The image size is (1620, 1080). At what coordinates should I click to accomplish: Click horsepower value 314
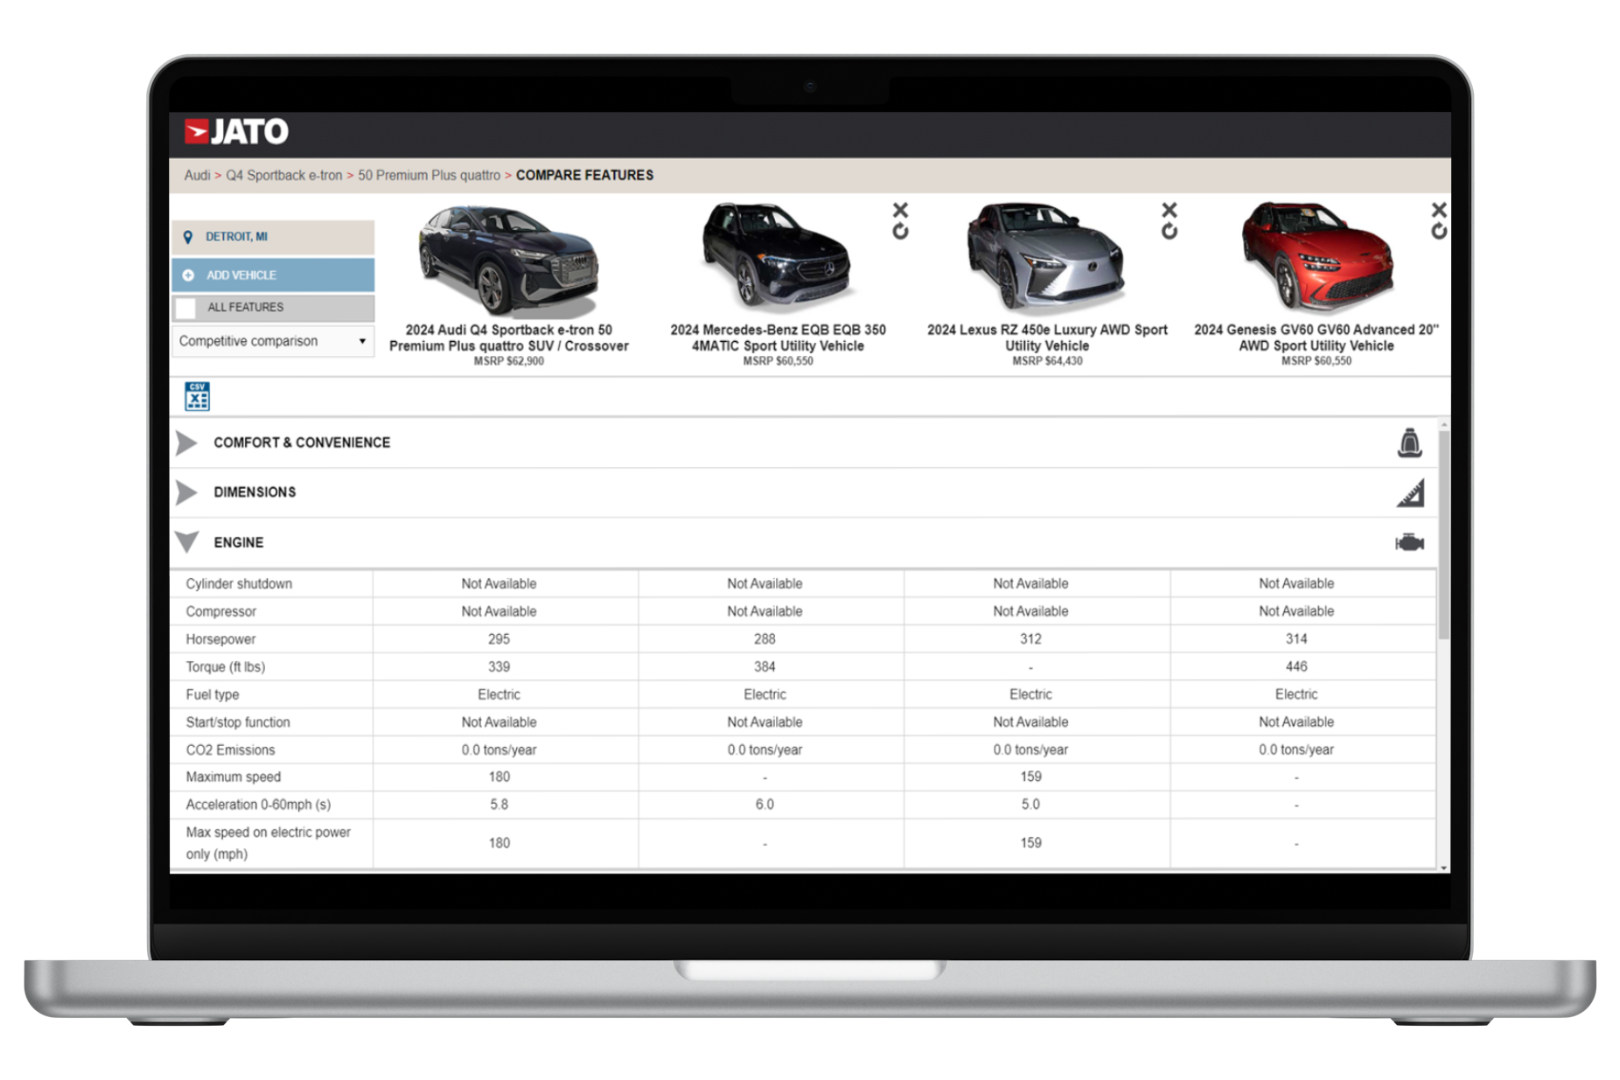pyautogui.click(x=1296, y=639)
